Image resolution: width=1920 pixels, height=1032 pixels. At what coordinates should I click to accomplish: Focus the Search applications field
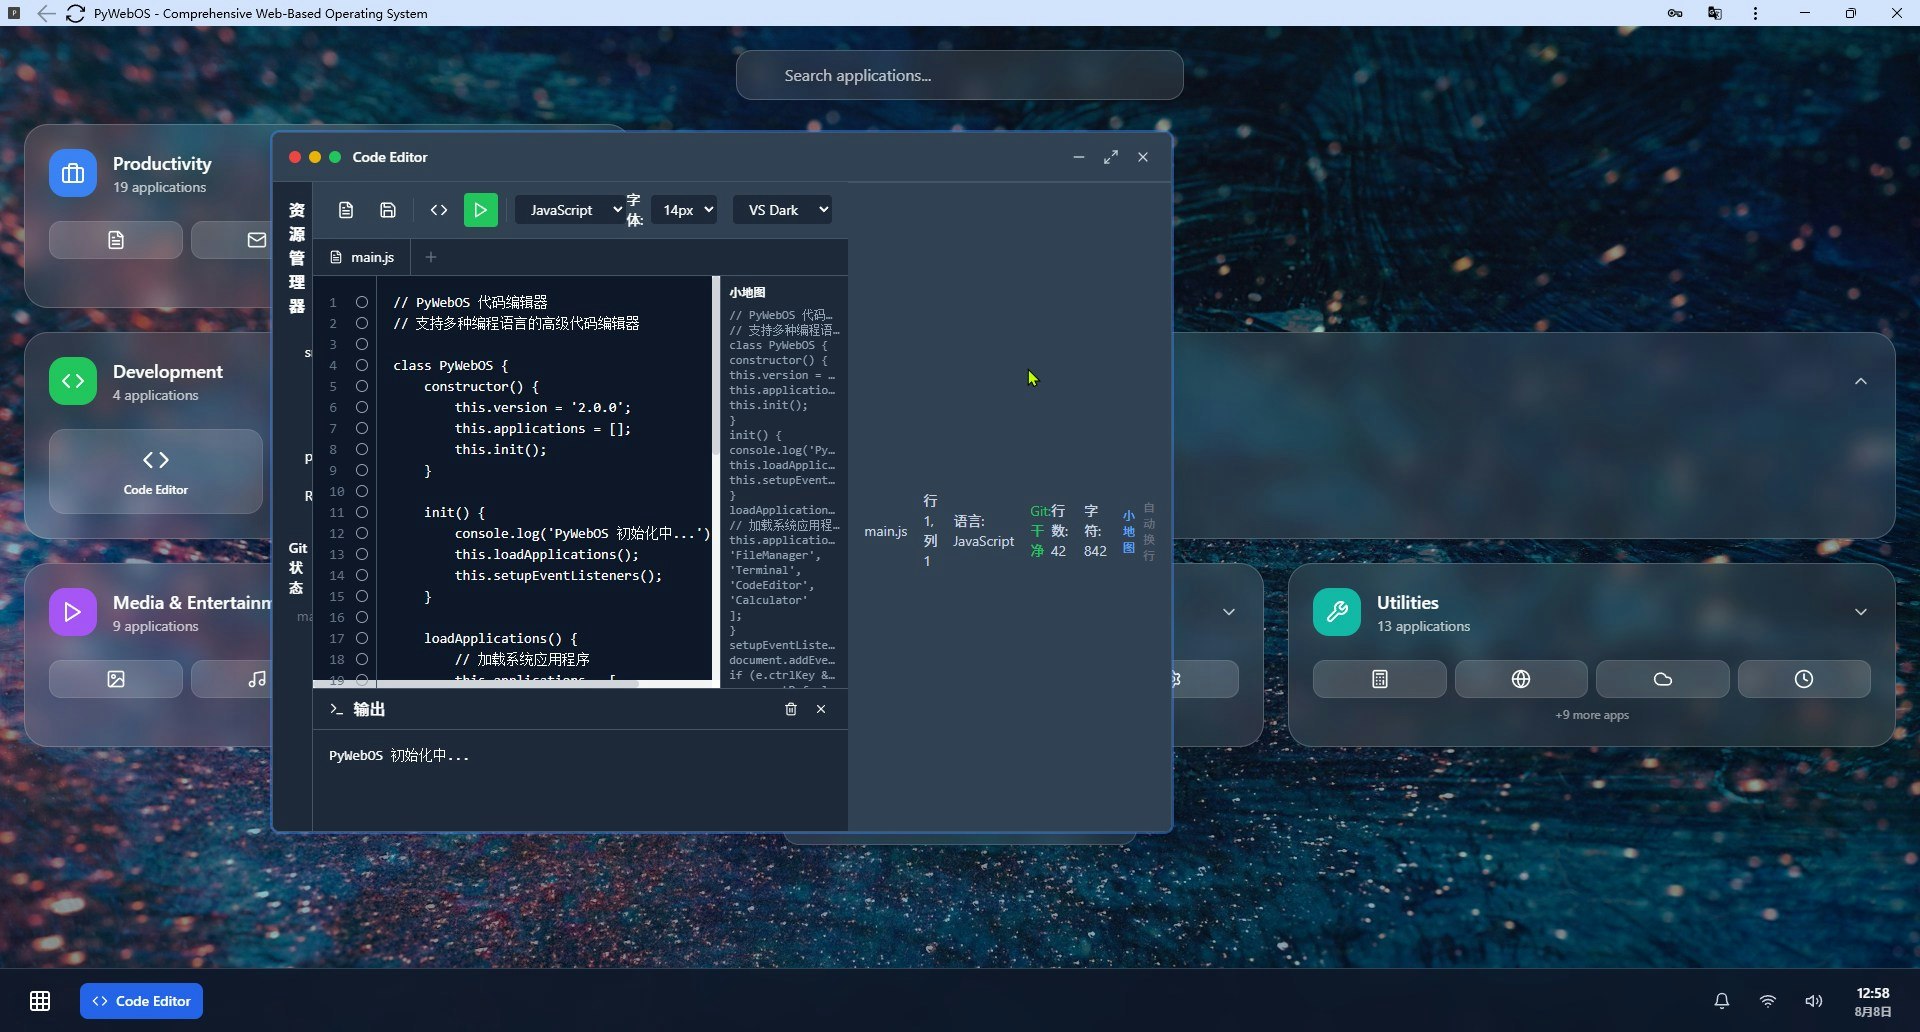point(959,75)
